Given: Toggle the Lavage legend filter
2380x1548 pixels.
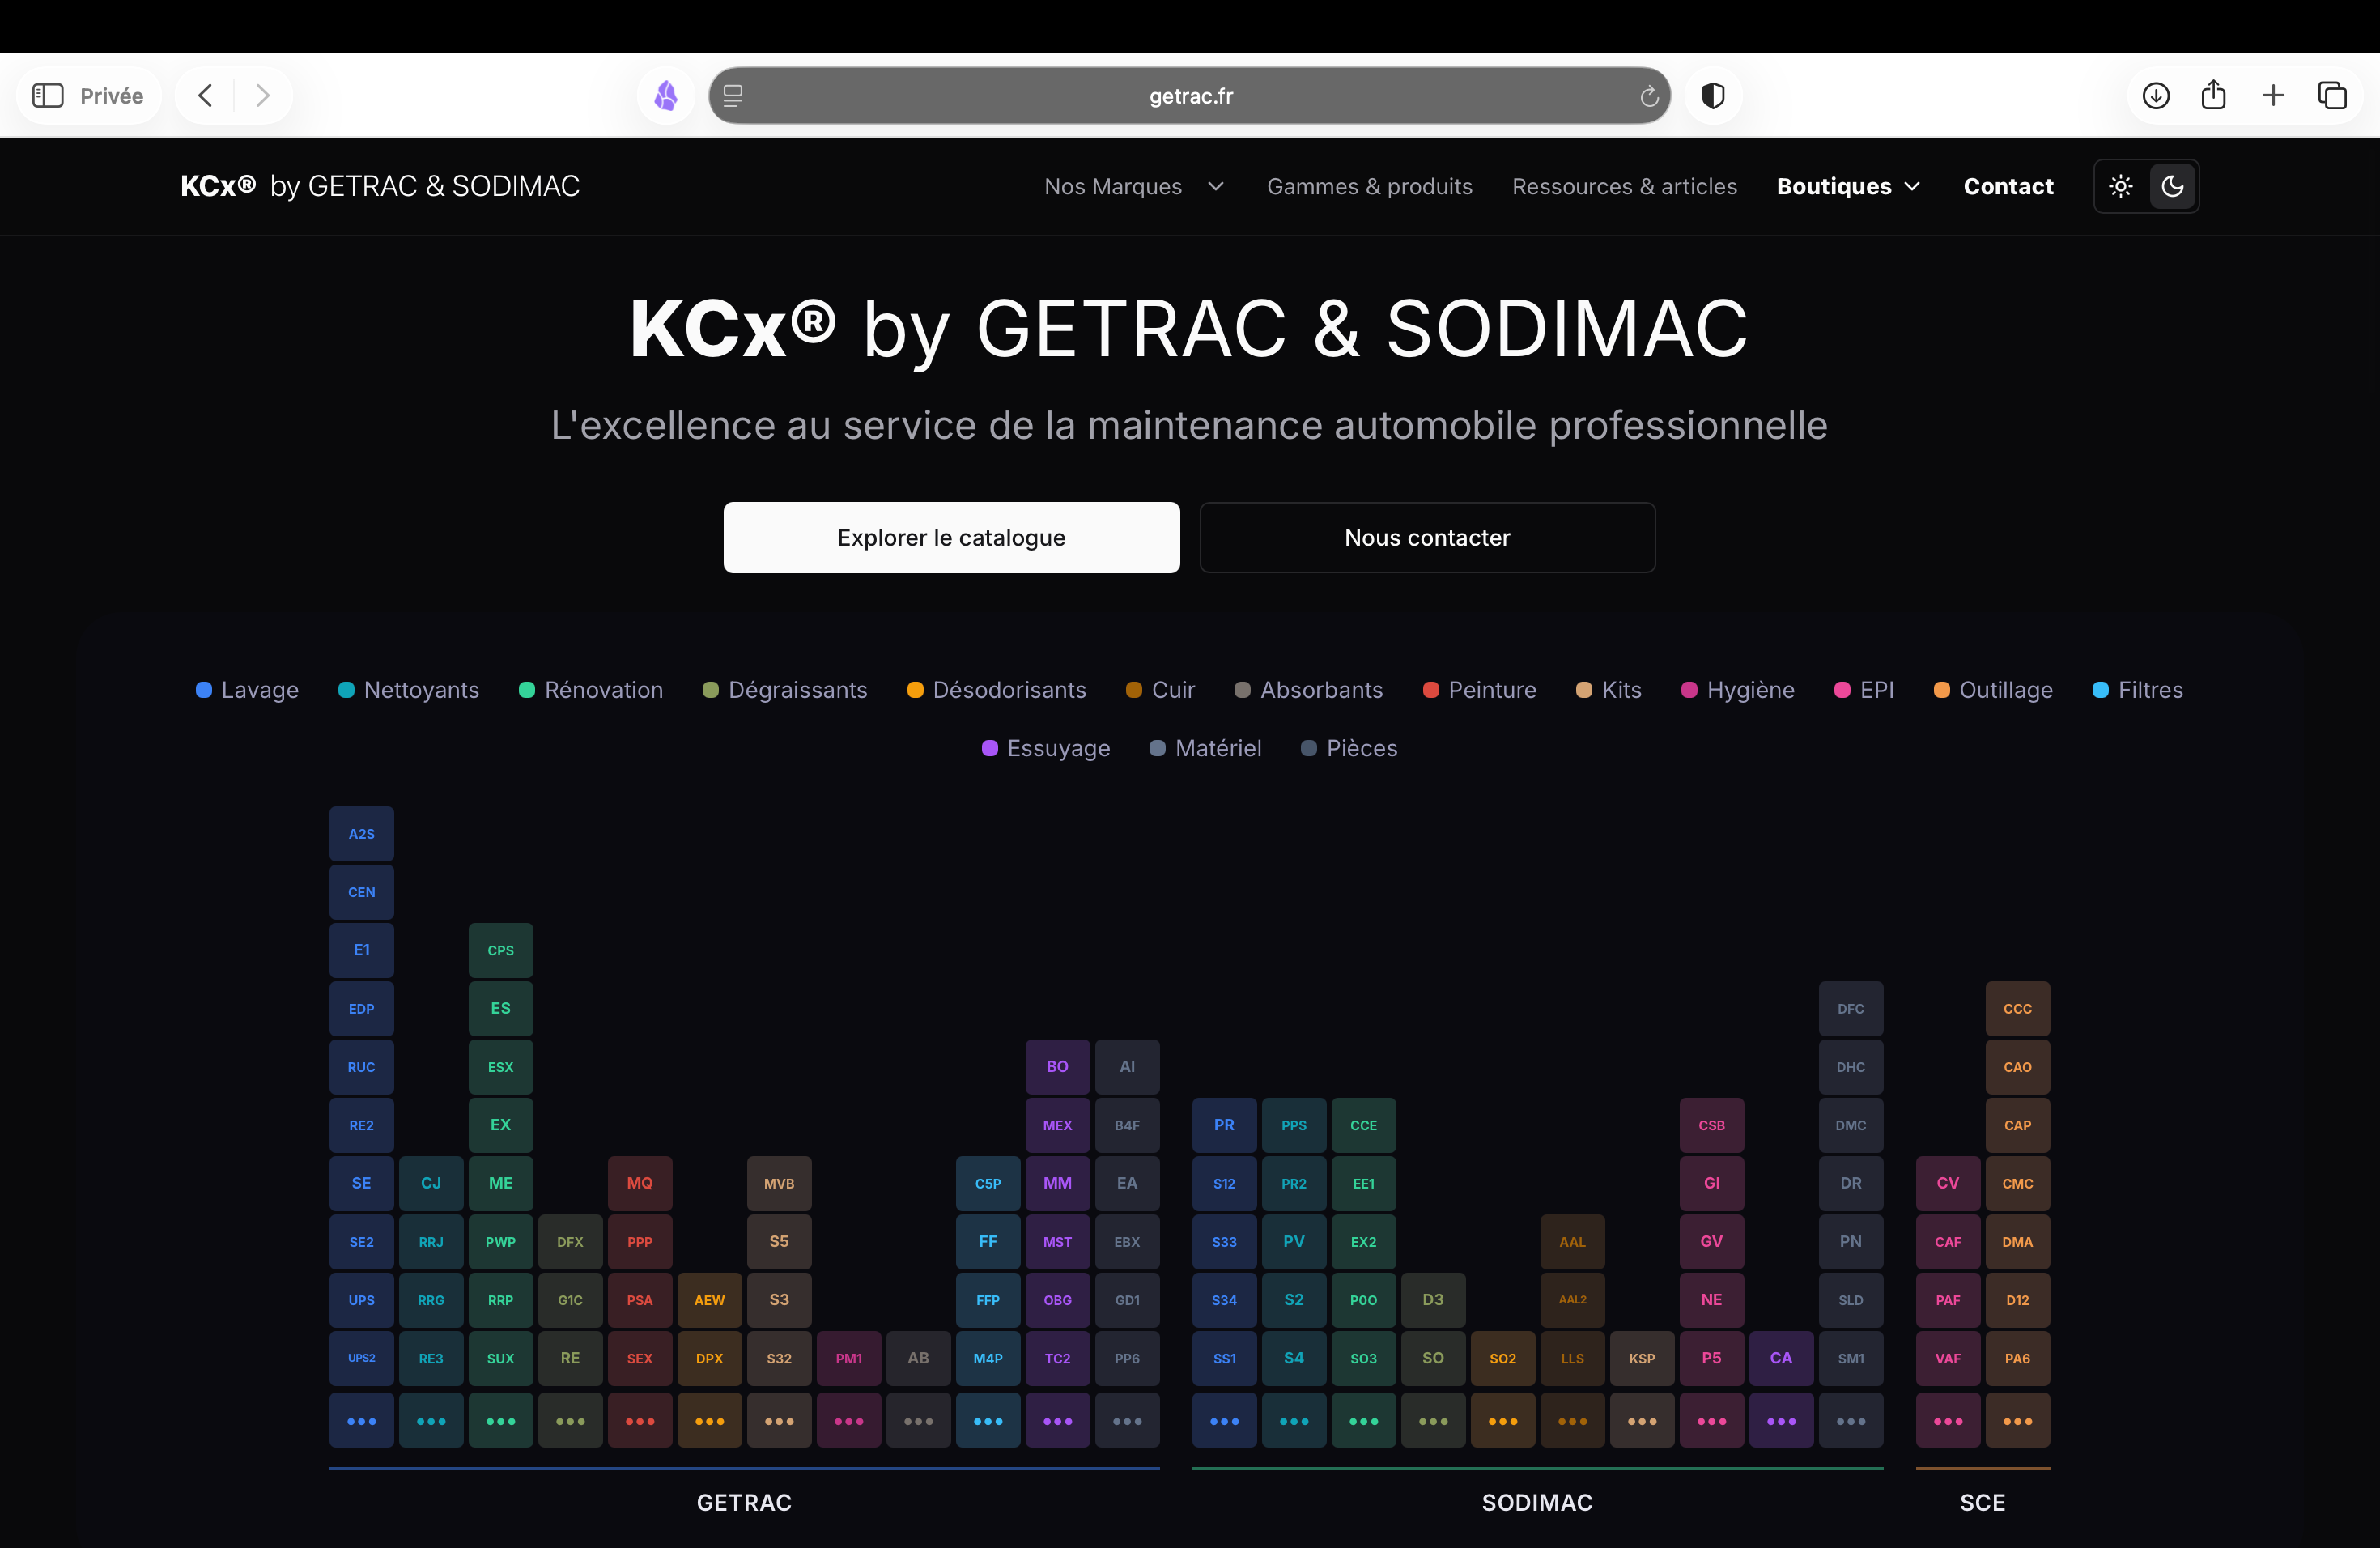Looking at the screenshot, I should (x=247, y=690).
